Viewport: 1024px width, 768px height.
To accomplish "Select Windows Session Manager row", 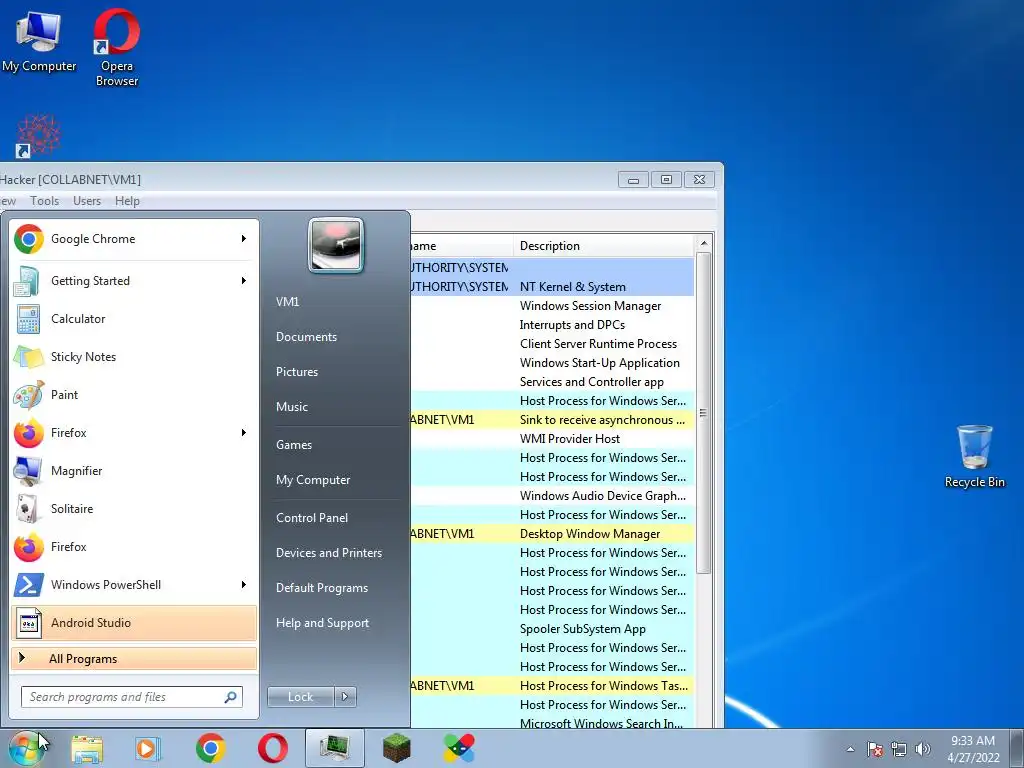I will [552, 306].
